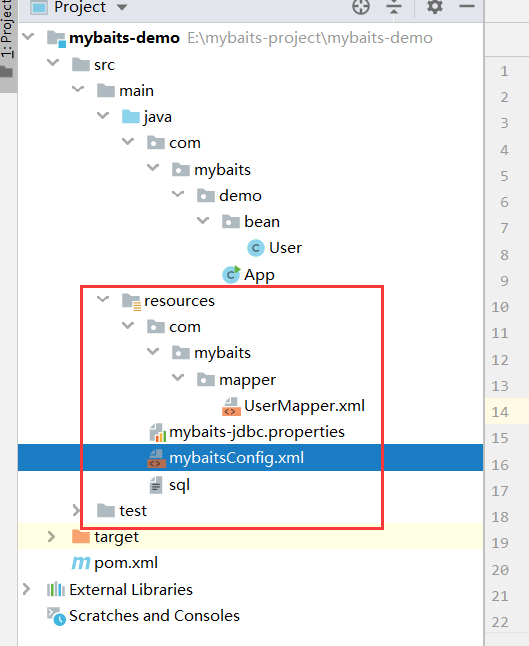
Task: Collapse the mybaits-demo root node
Action: [28, 37]
